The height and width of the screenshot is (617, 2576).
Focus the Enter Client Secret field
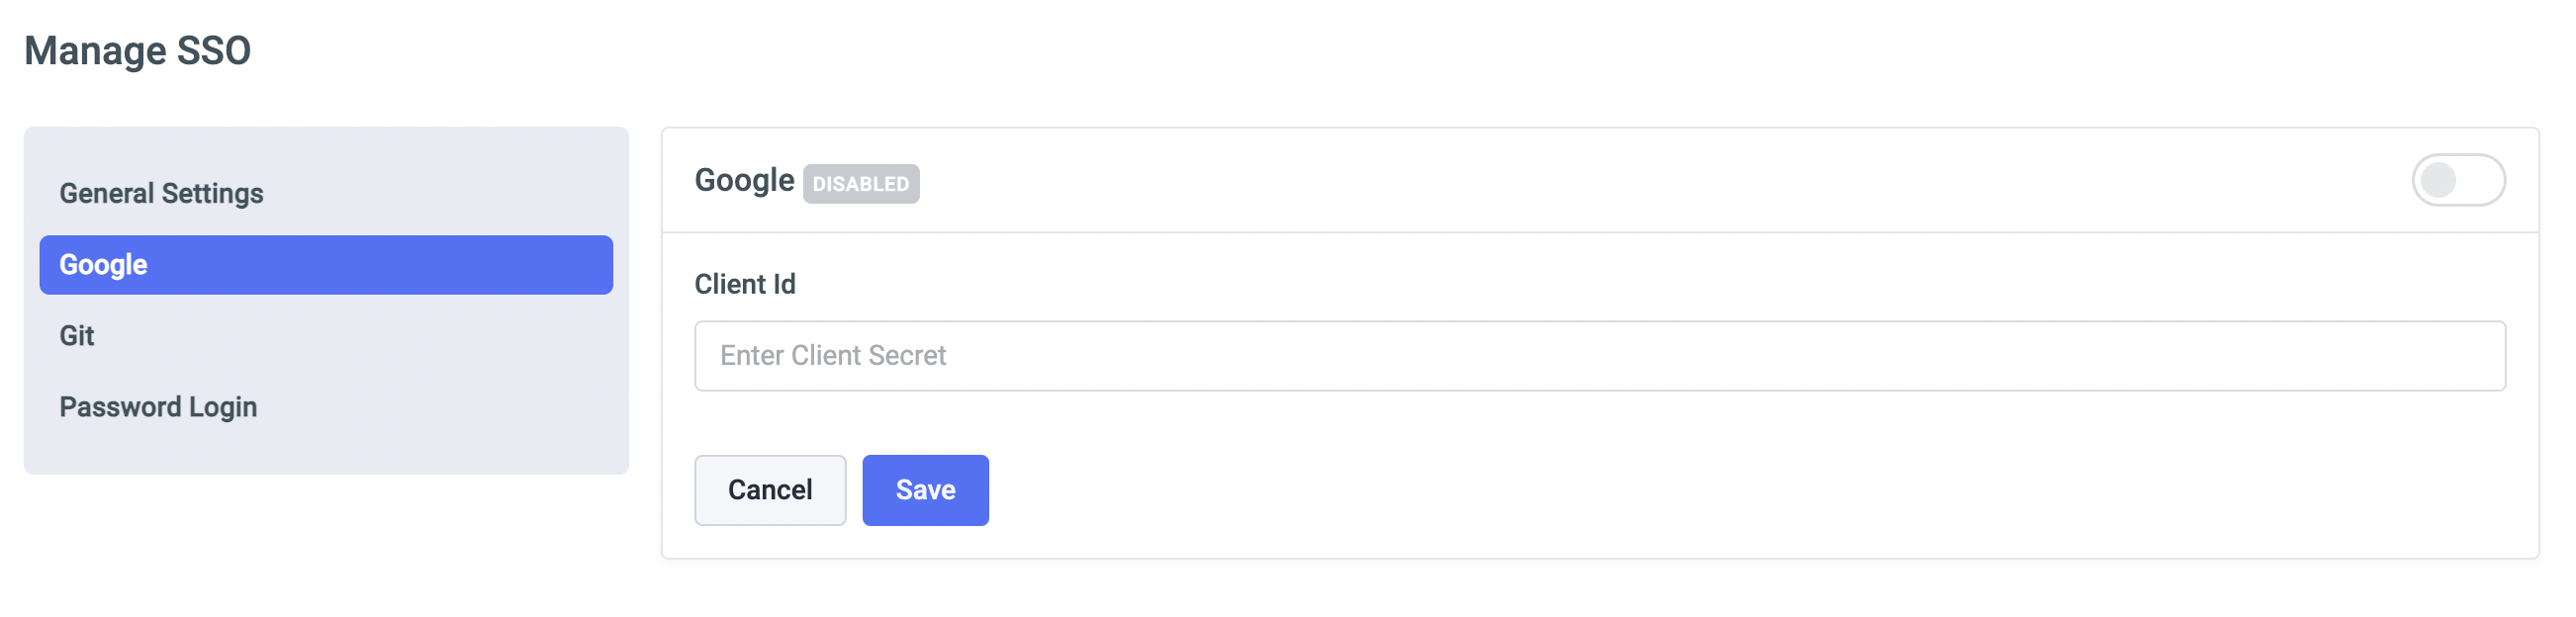[1599, 356]
